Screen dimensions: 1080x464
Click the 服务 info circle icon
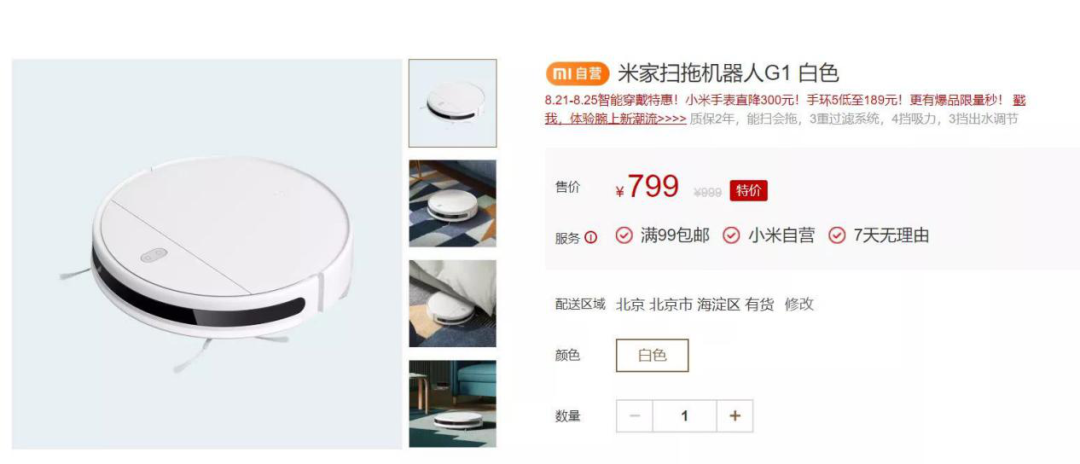pos(591,238)
